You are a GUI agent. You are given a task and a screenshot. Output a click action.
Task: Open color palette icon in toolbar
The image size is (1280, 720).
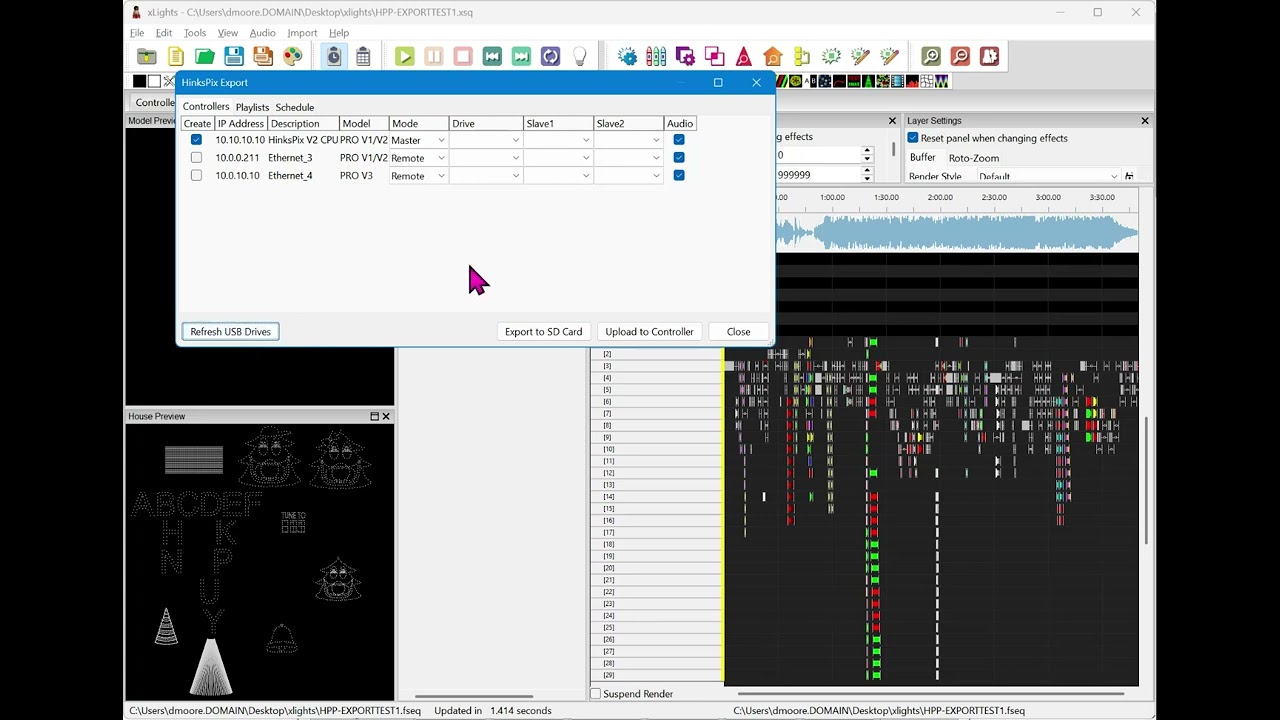[292, 57]
